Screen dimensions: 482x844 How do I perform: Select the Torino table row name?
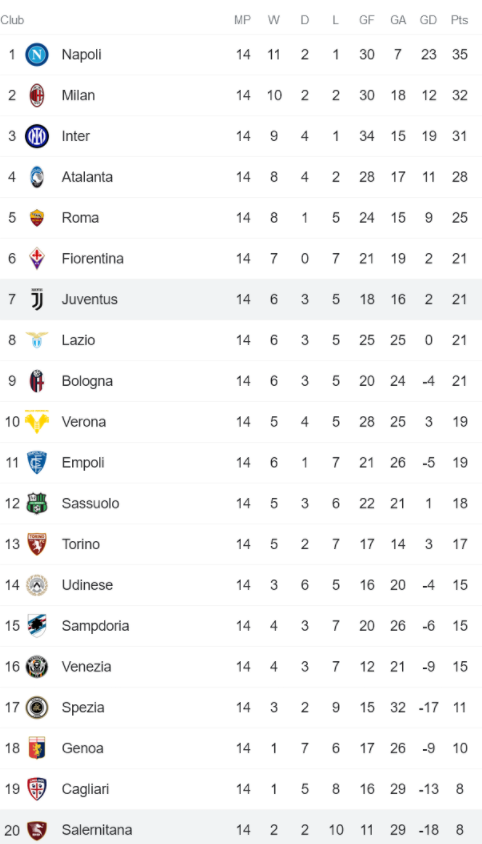(81, 544)
